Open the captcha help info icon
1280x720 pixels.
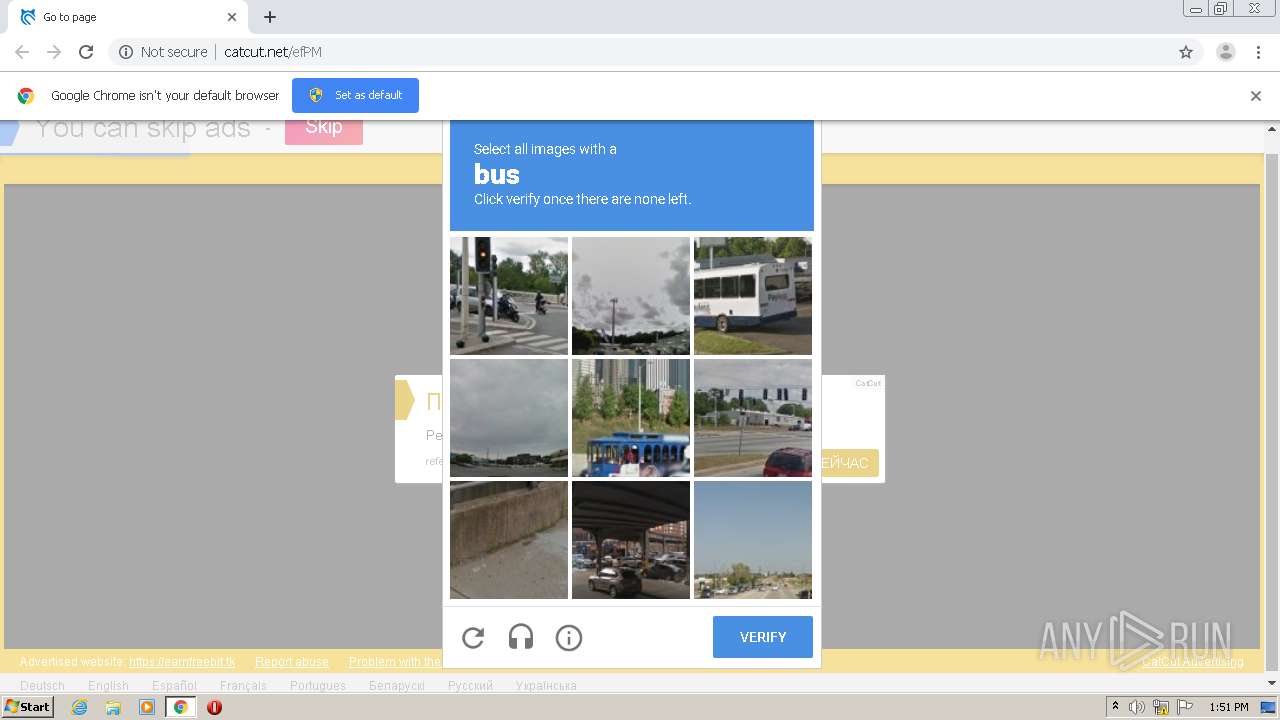coord(569,637)
